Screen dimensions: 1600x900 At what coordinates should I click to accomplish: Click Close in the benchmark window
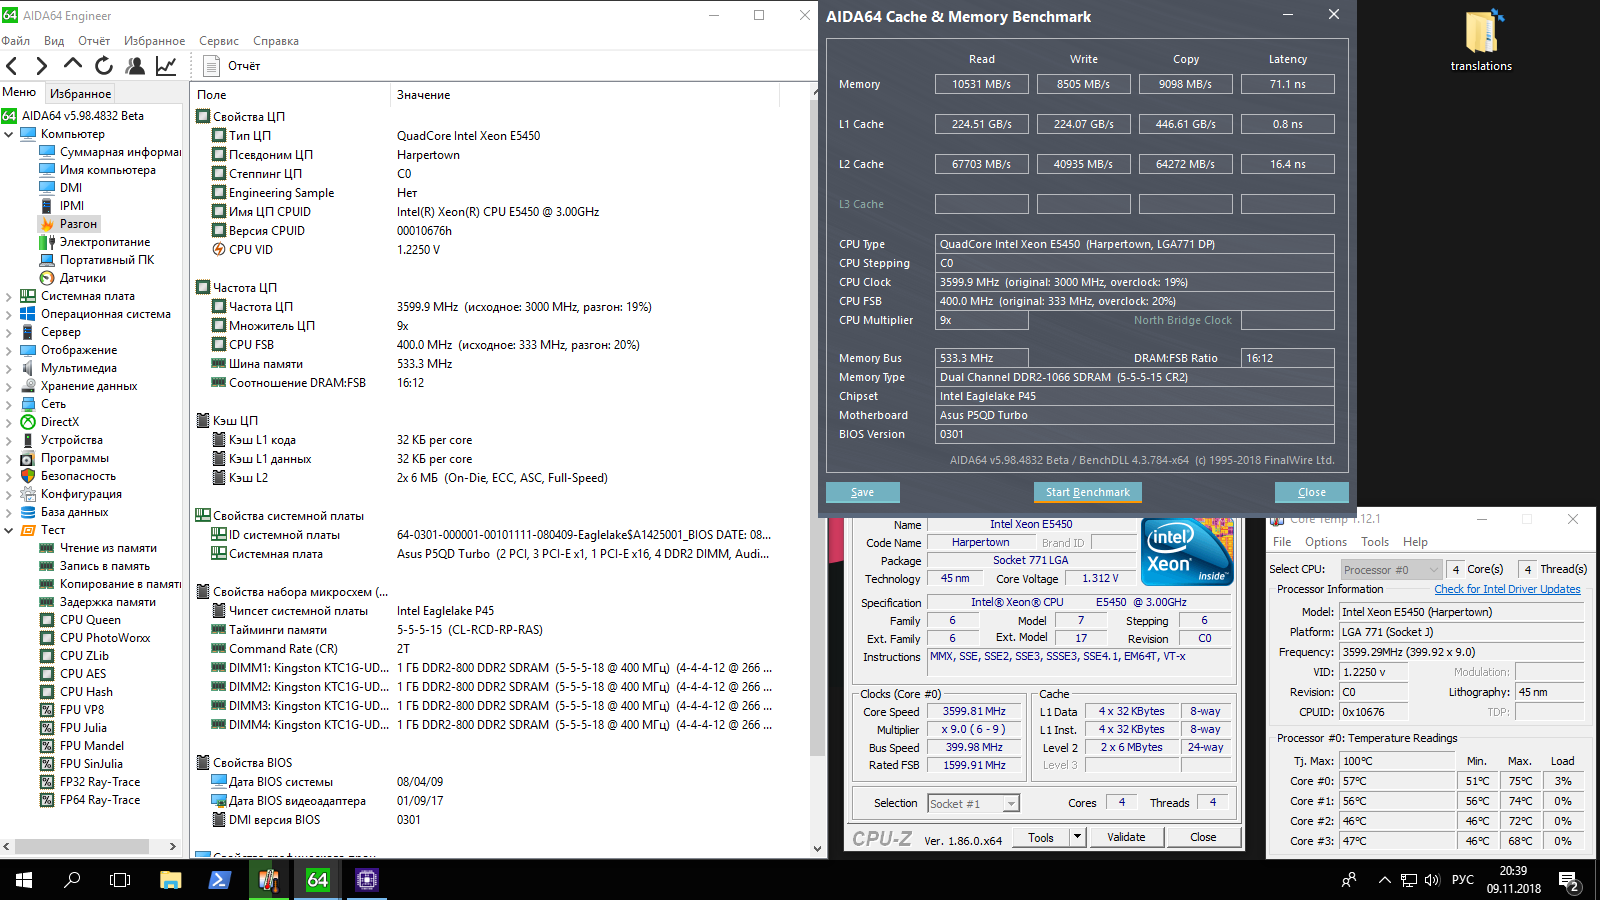[x=1311, y=492]
